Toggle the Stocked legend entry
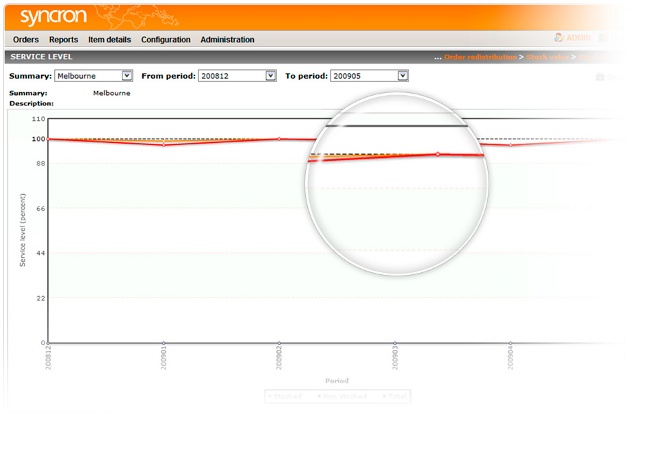This screenshot has width=650, height=450. pos(285,397)
